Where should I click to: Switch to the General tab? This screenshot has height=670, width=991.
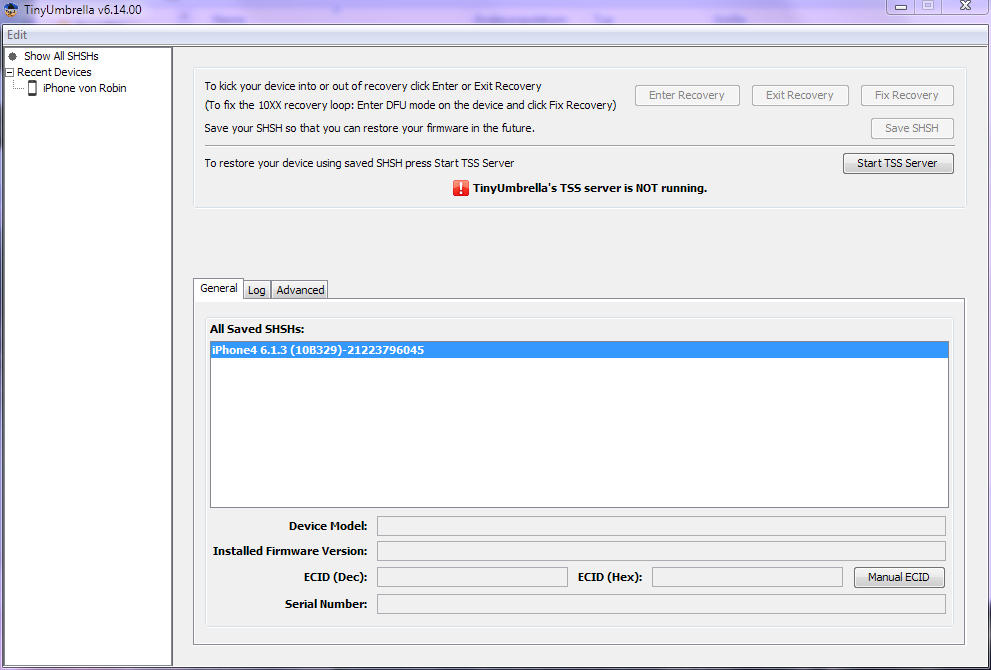coord(219,288)
